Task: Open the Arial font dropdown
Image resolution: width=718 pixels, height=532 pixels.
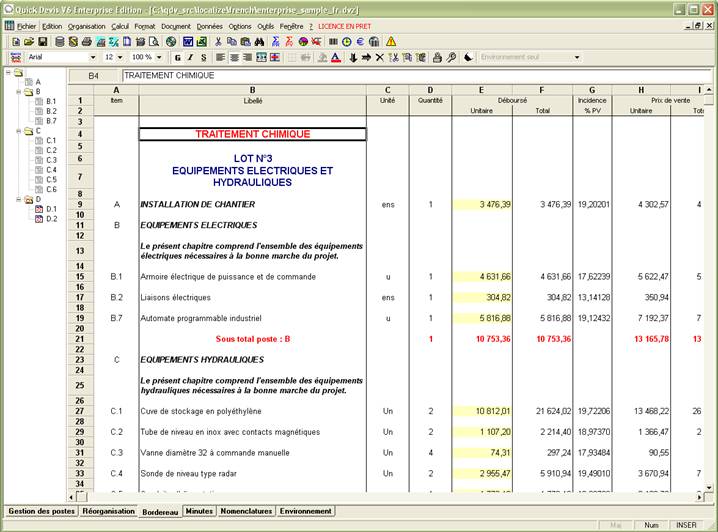Action: click(92, 58)
